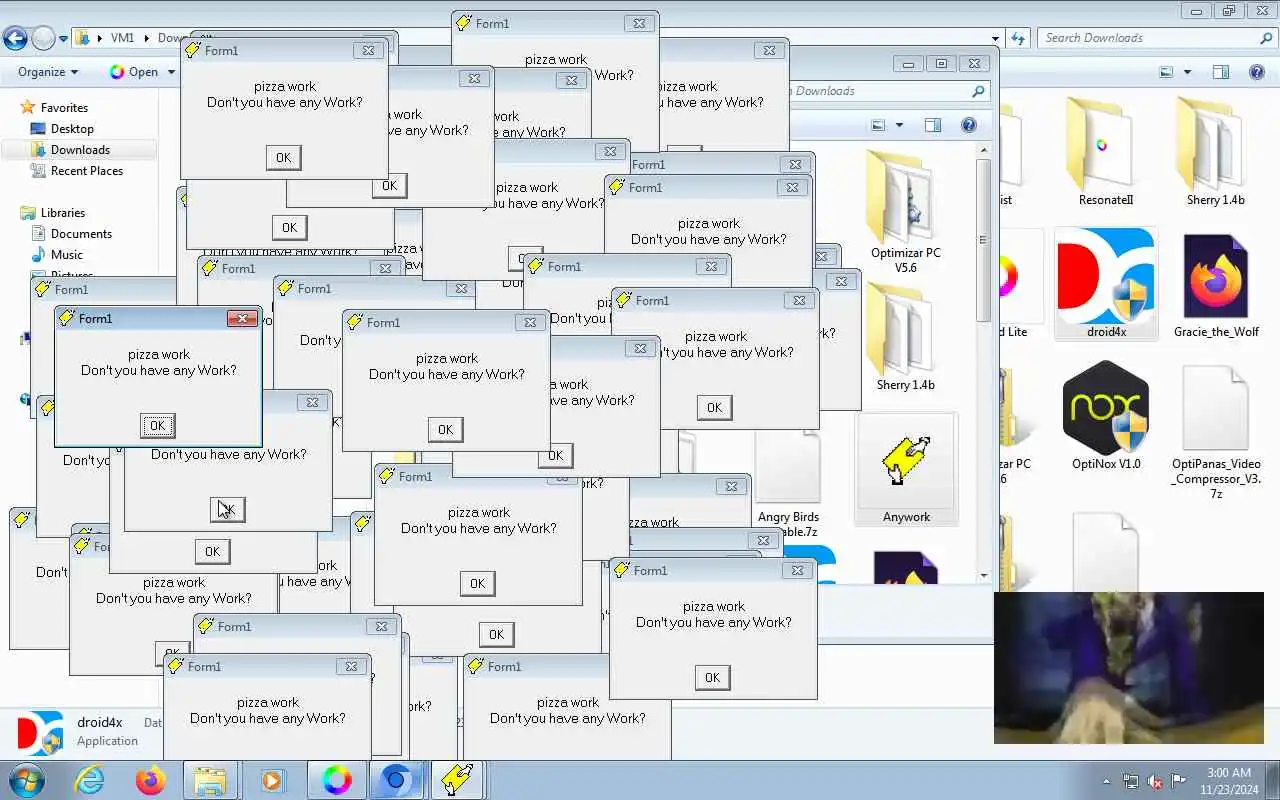Select OptiPanas_Video_Compressor_V3.7z file
Viewport: 1280px width, 800px height.
pyautogui.click(x=1216, y=432)
